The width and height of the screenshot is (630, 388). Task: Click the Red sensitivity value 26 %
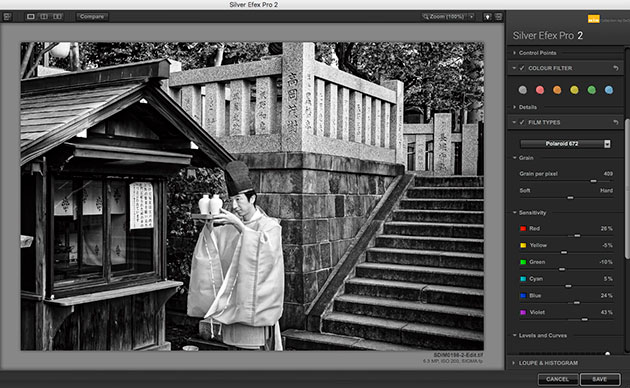[606, 229]
